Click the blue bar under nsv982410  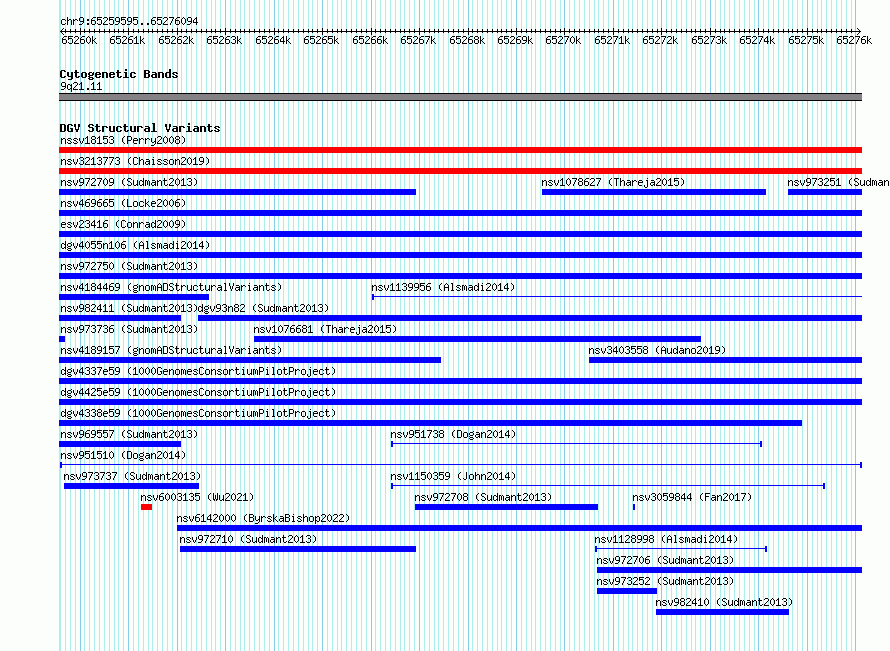722,612
